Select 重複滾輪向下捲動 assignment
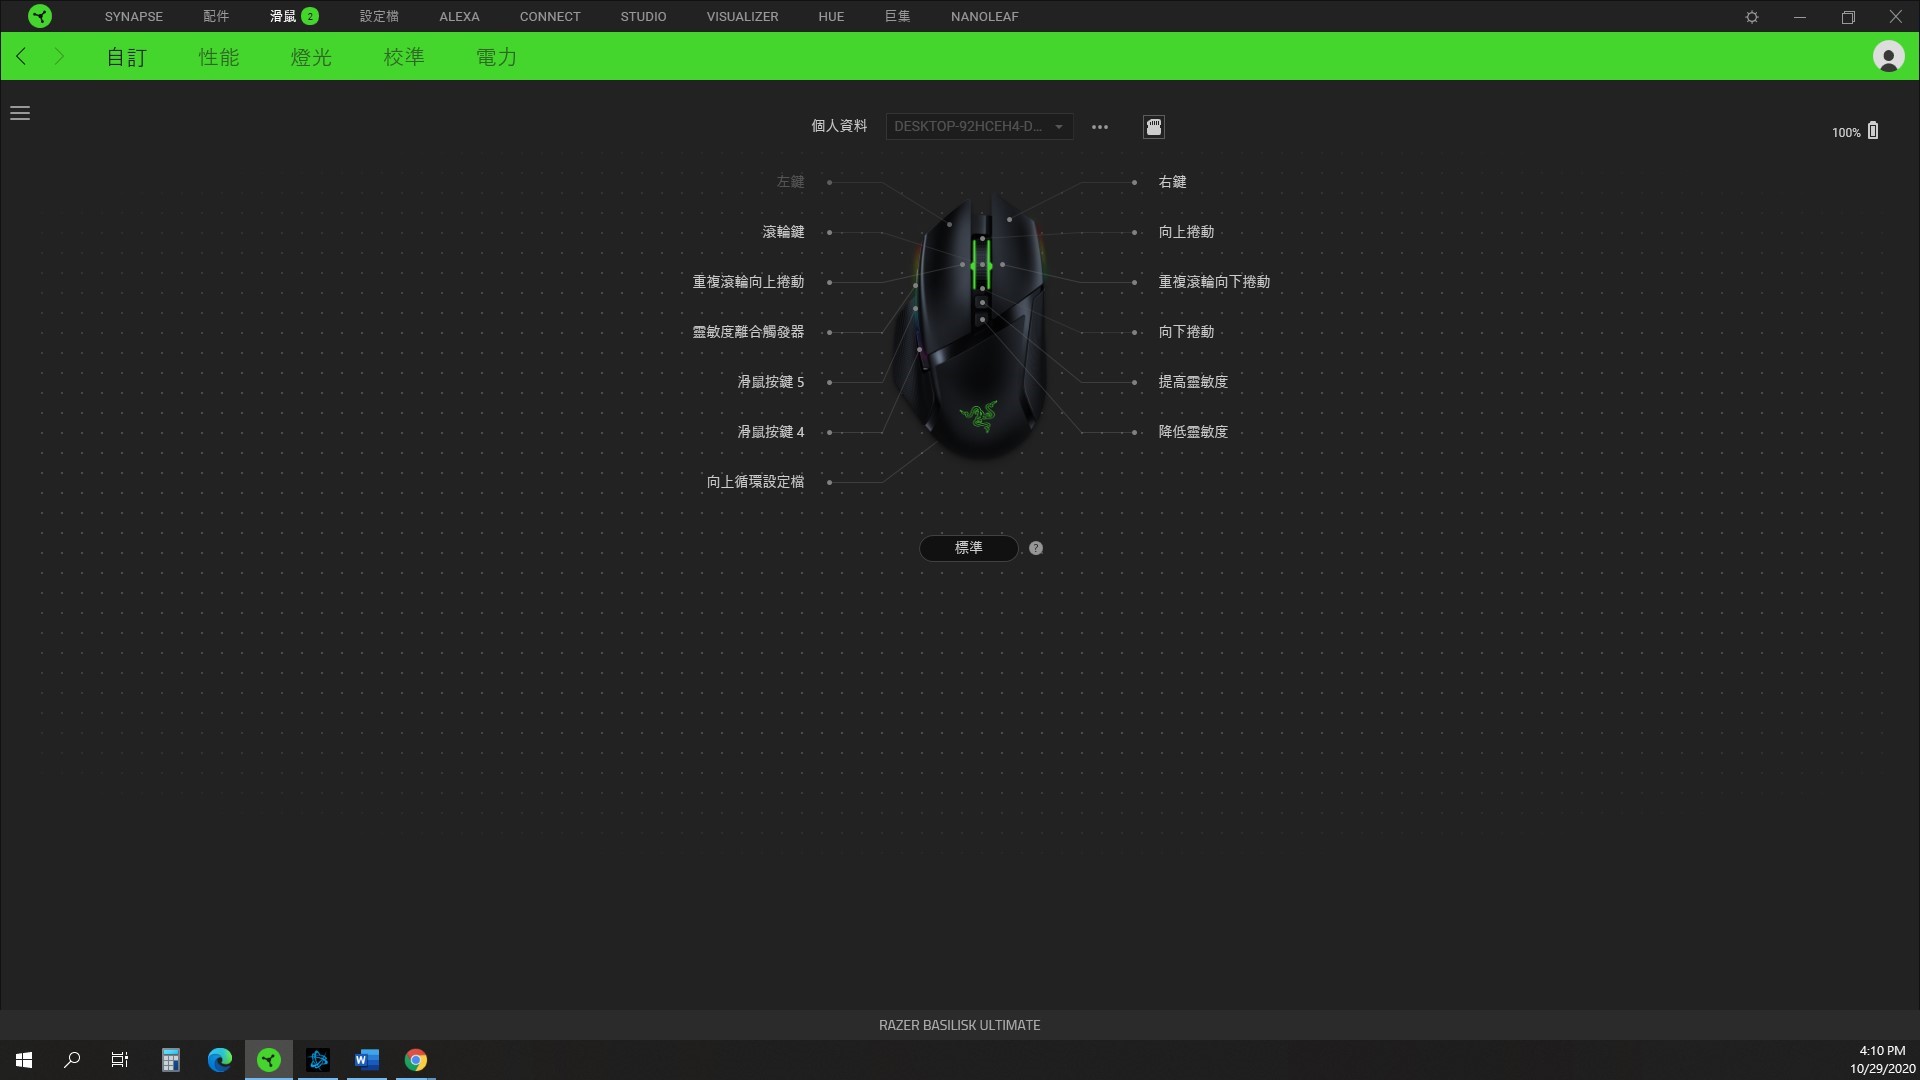The width and height of the screenshot is (1920, 1080). click(1214, 282)
